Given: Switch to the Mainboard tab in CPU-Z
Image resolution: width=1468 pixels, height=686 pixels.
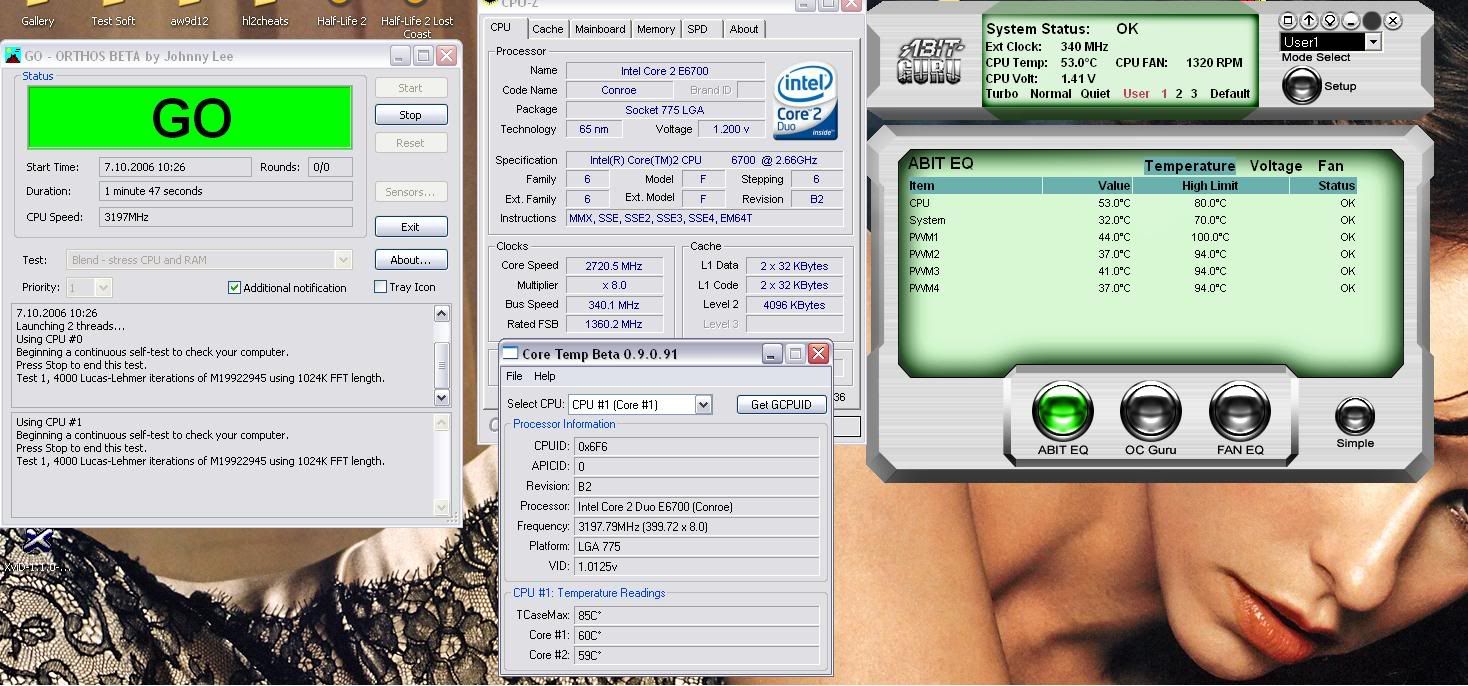Looking at the screenshot, I should pyautogui.click(x=601, y=29).
